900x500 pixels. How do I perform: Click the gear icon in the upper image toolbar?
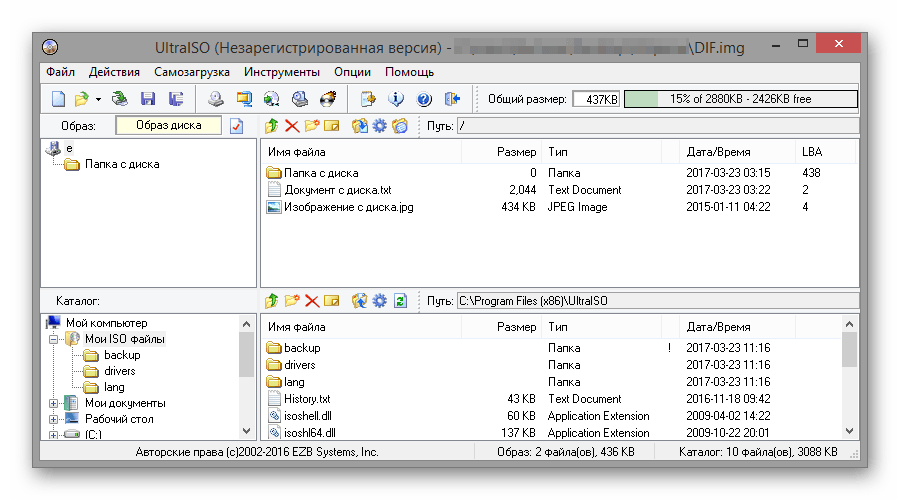[379, 126]
